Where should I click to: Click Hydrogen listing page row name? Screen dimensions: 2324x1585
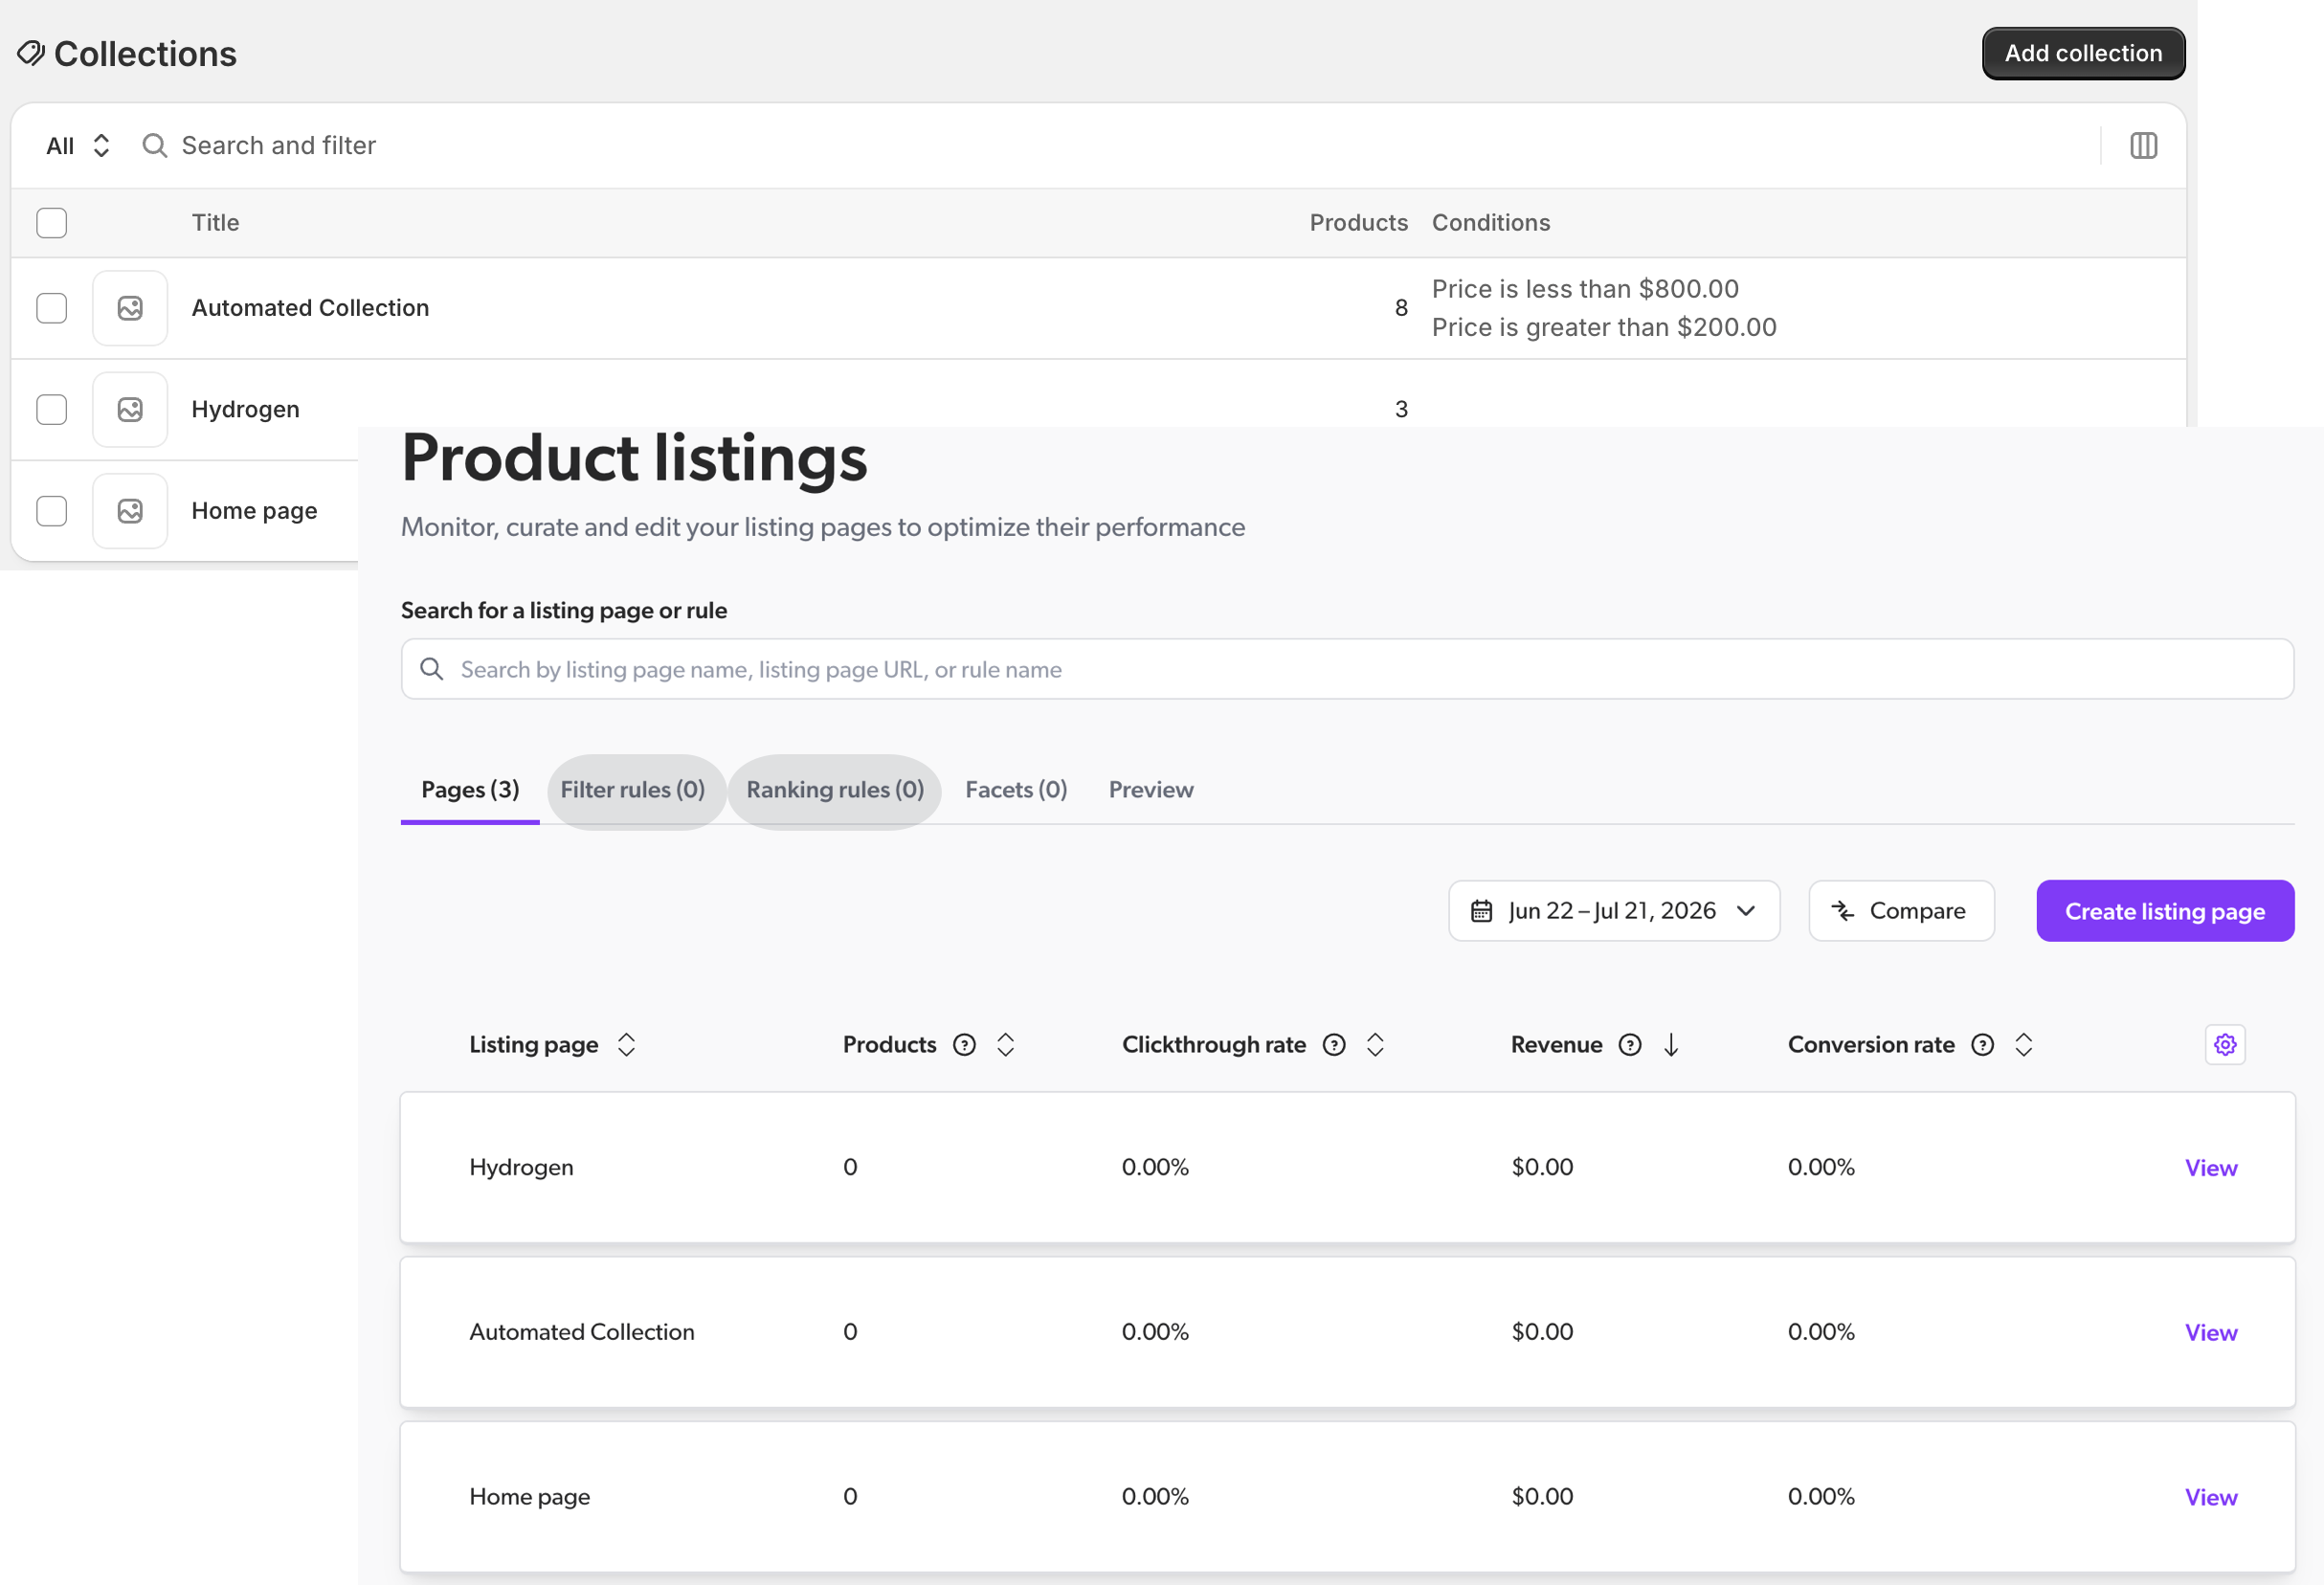coord(521,1168)
